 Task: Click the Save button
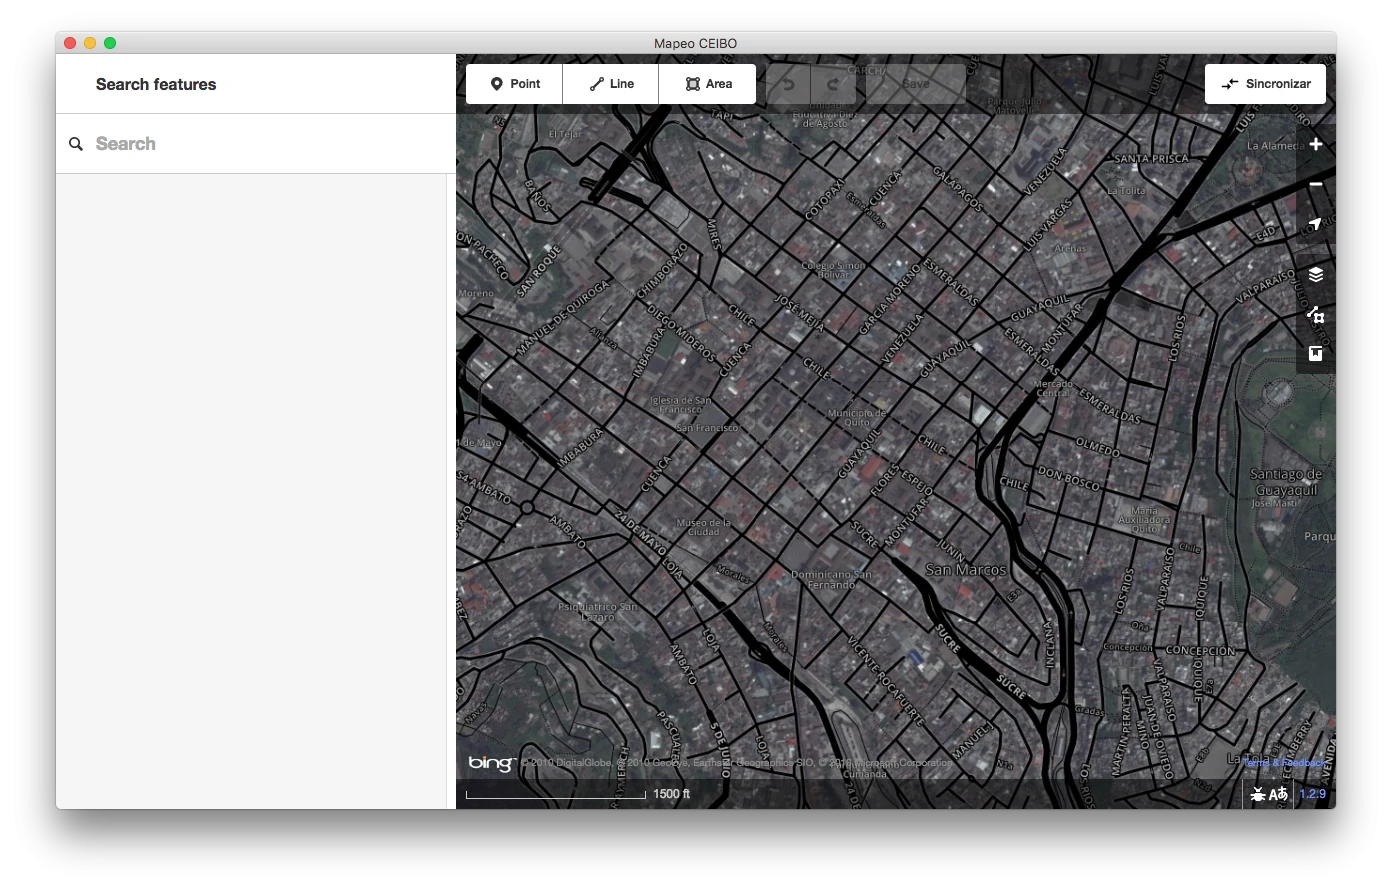(916, 84)
